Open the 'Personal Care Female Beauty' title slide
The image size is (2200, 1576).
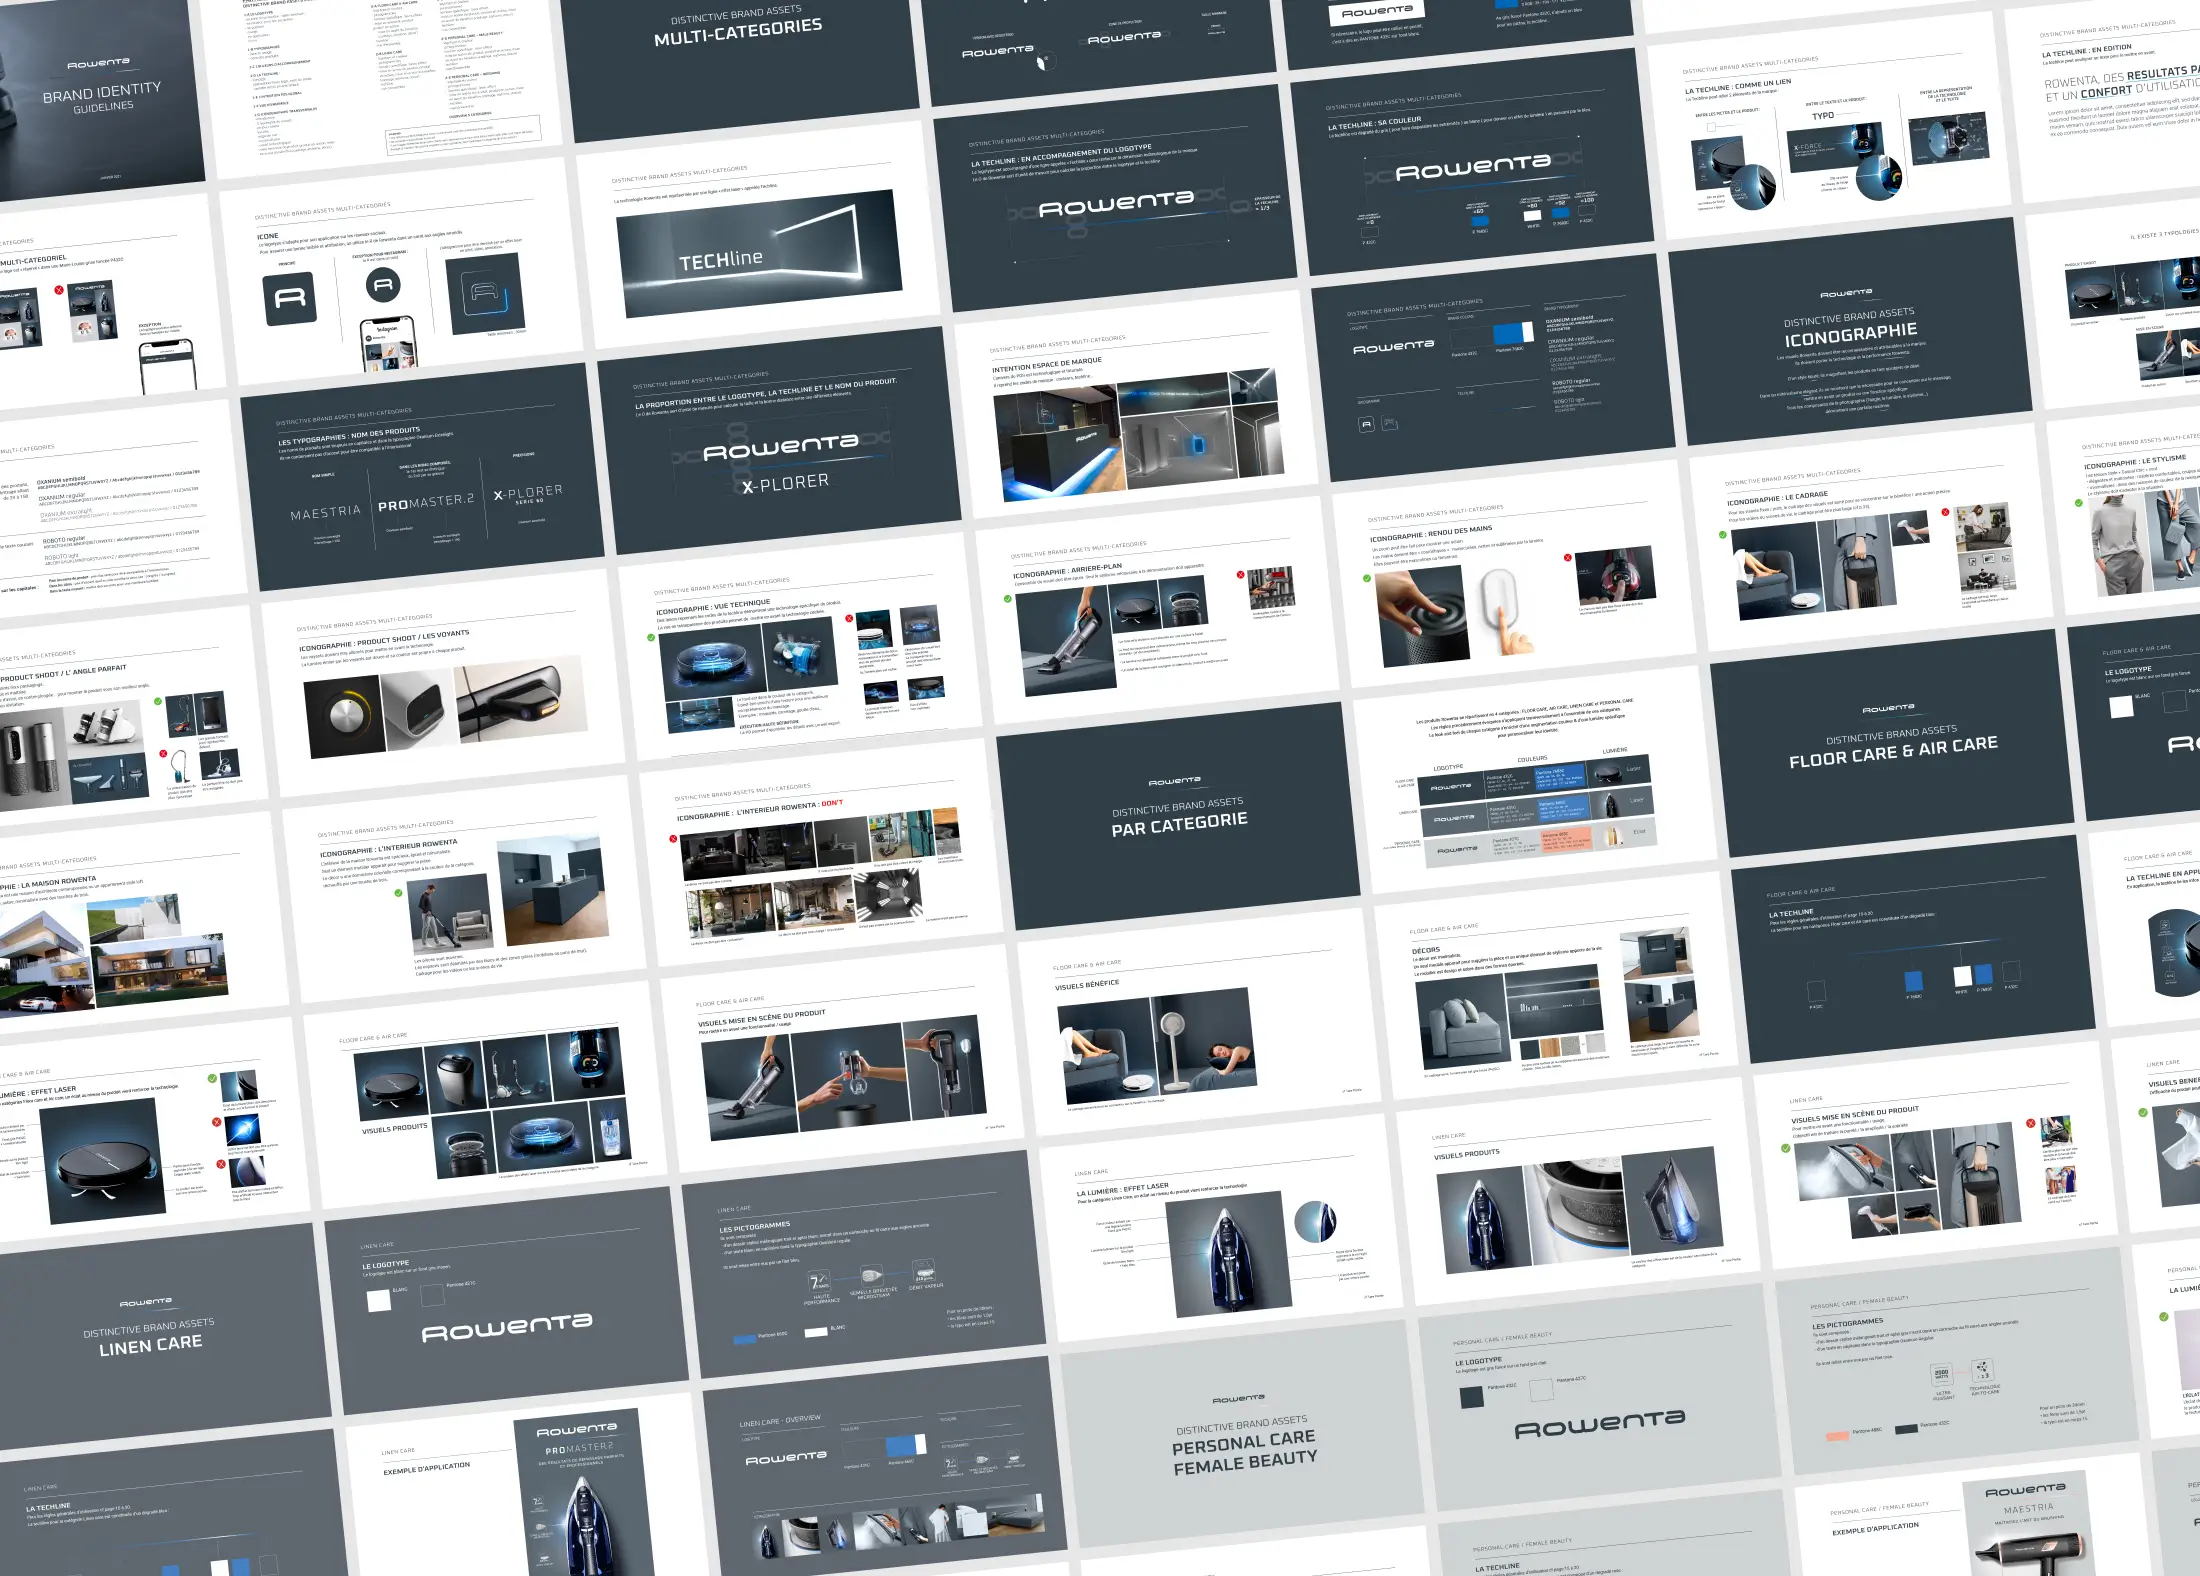(x=1241, y=1434)
